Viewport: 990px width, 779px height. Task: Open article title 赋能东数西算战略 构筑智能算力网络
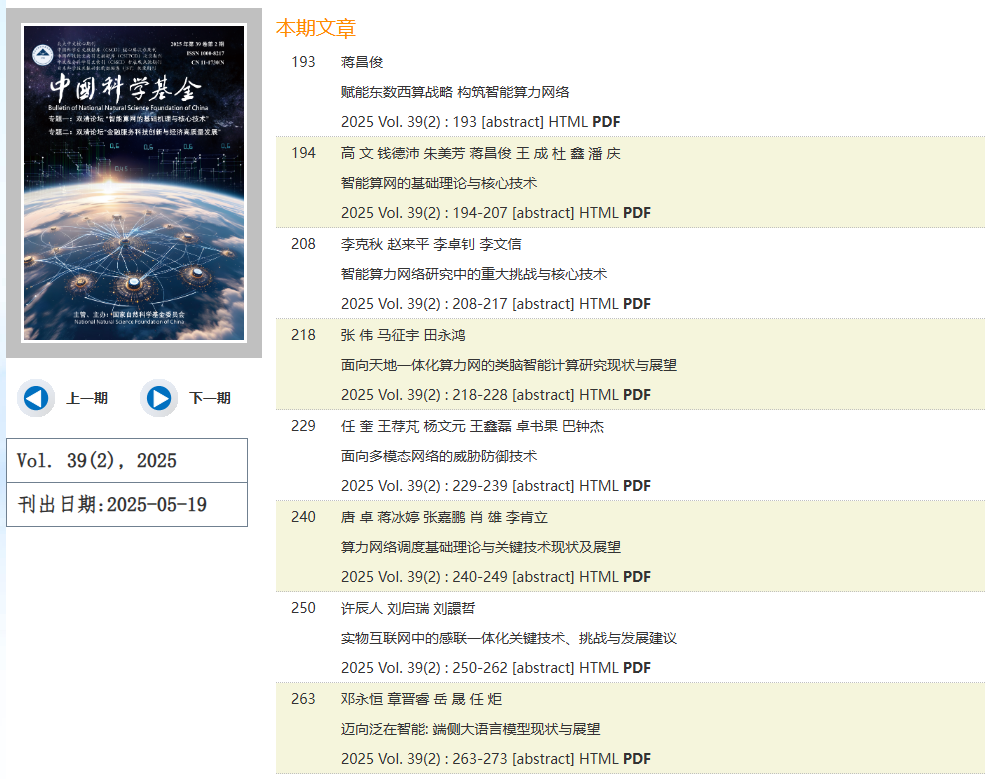[x=455, y=92]
